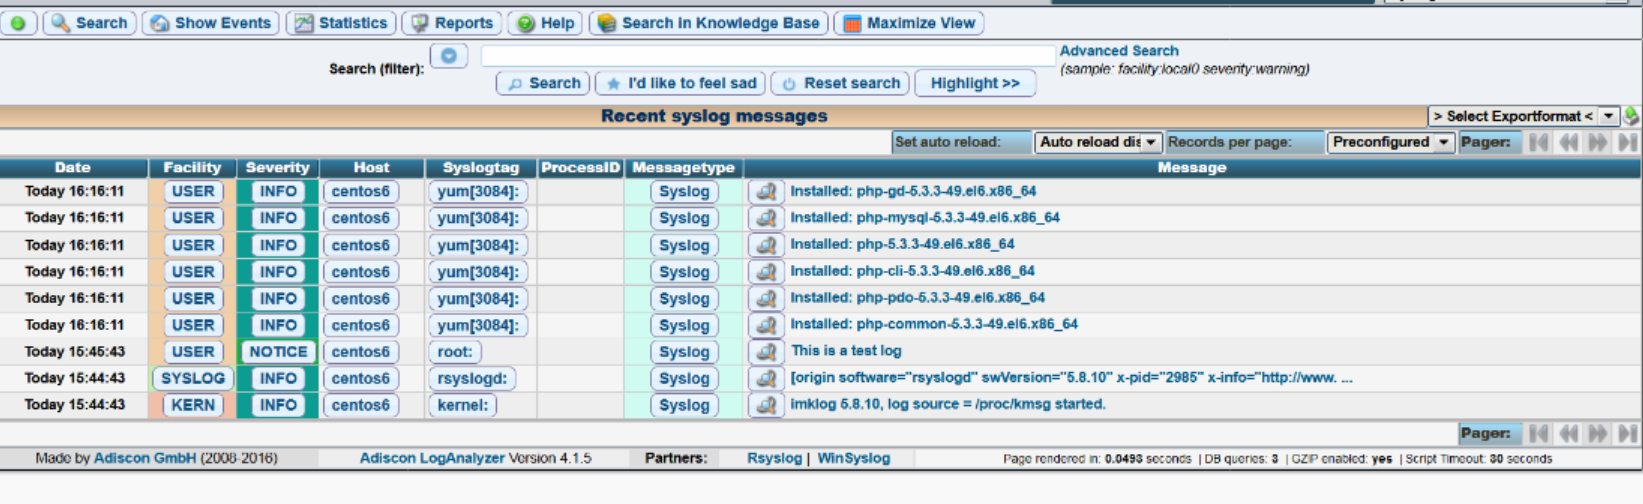Open the Select Exportformat dropdown

1522,116
